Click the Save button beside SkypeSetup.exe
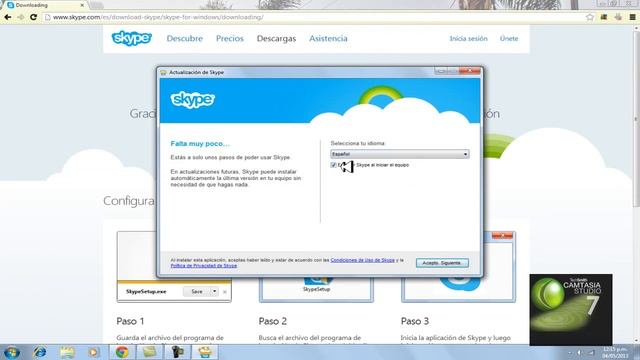The height and width of the screenshot is (360, 640). (197, 291)
